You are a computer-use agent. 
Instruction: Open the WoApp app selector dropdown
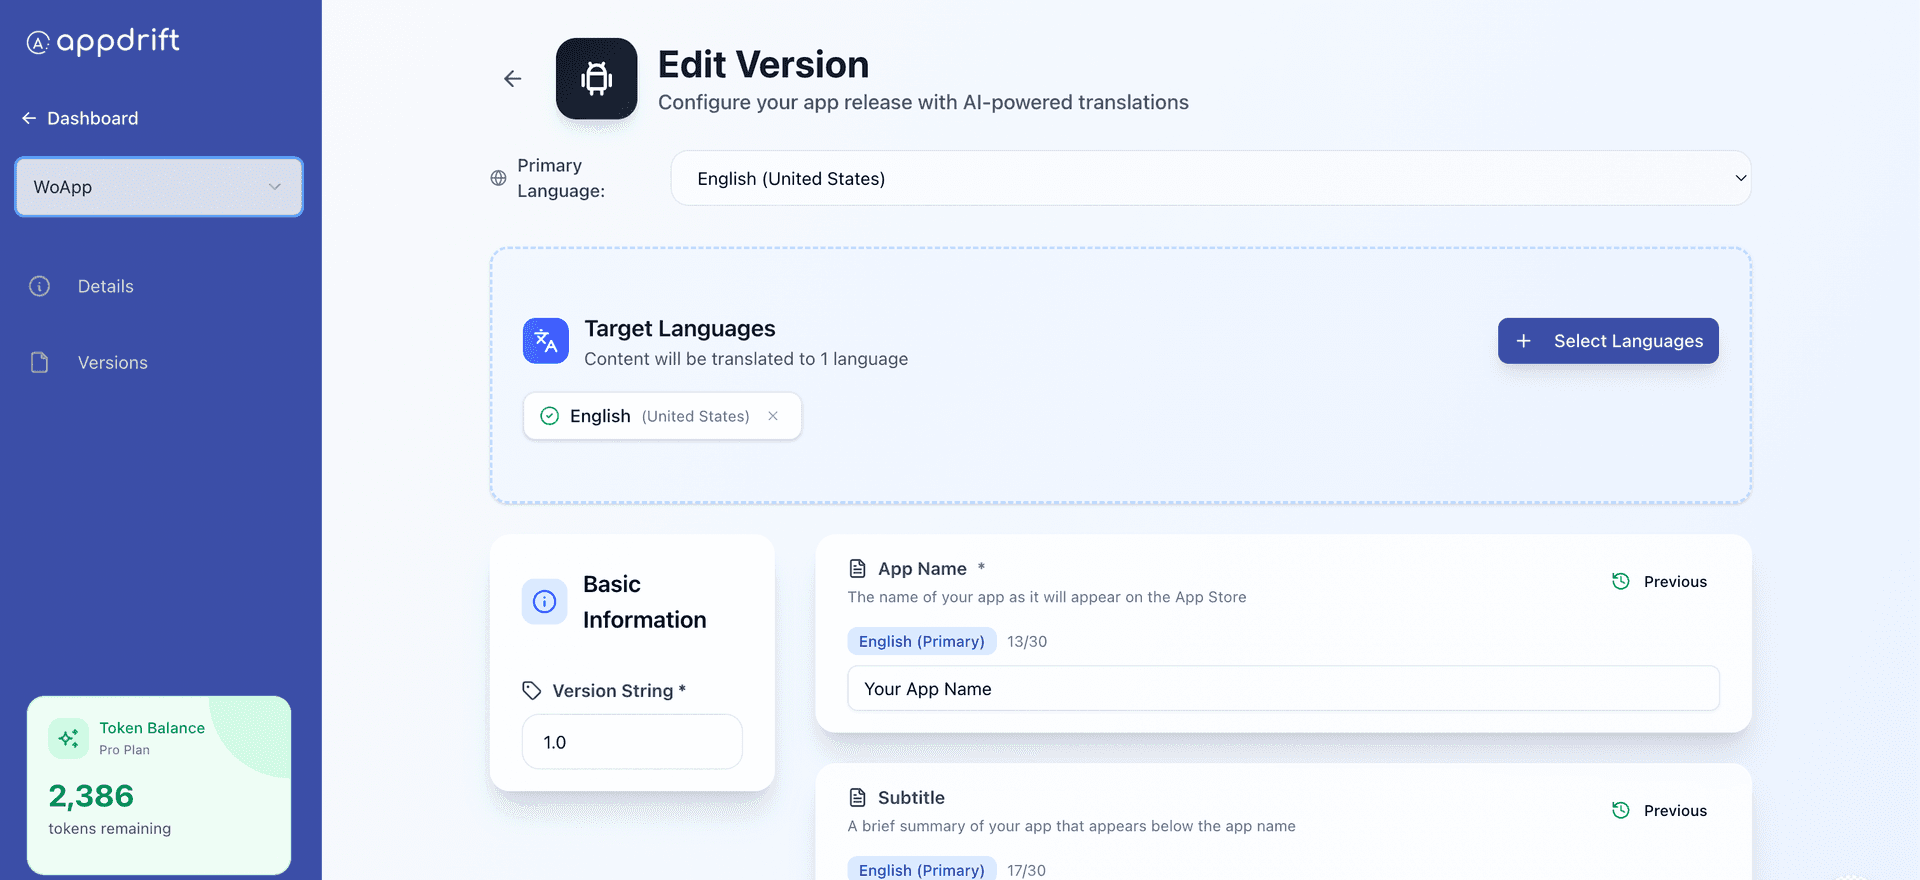(x=159, y=187)
